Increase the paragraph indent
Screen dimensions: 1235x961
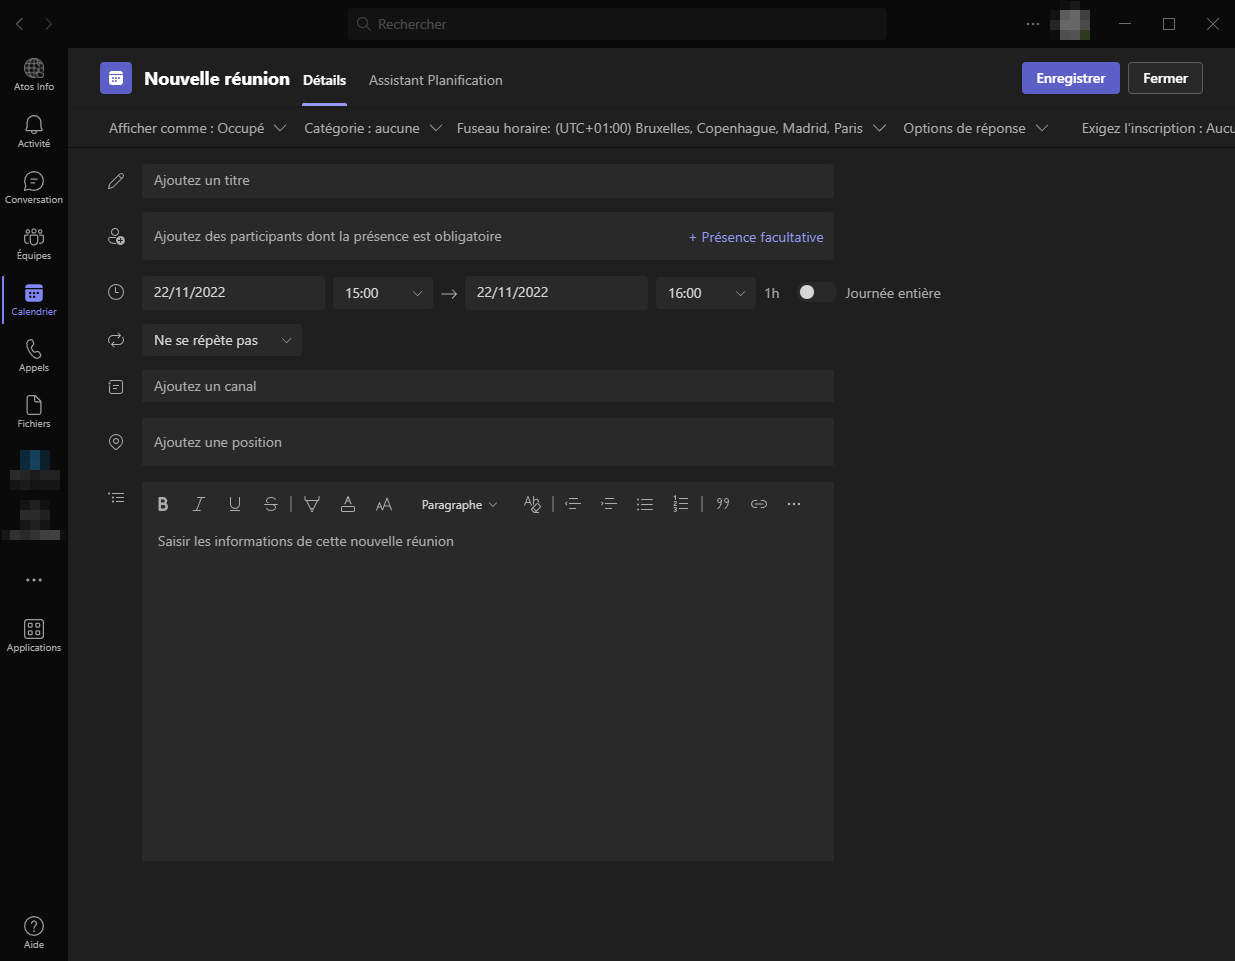pos(609,504)
